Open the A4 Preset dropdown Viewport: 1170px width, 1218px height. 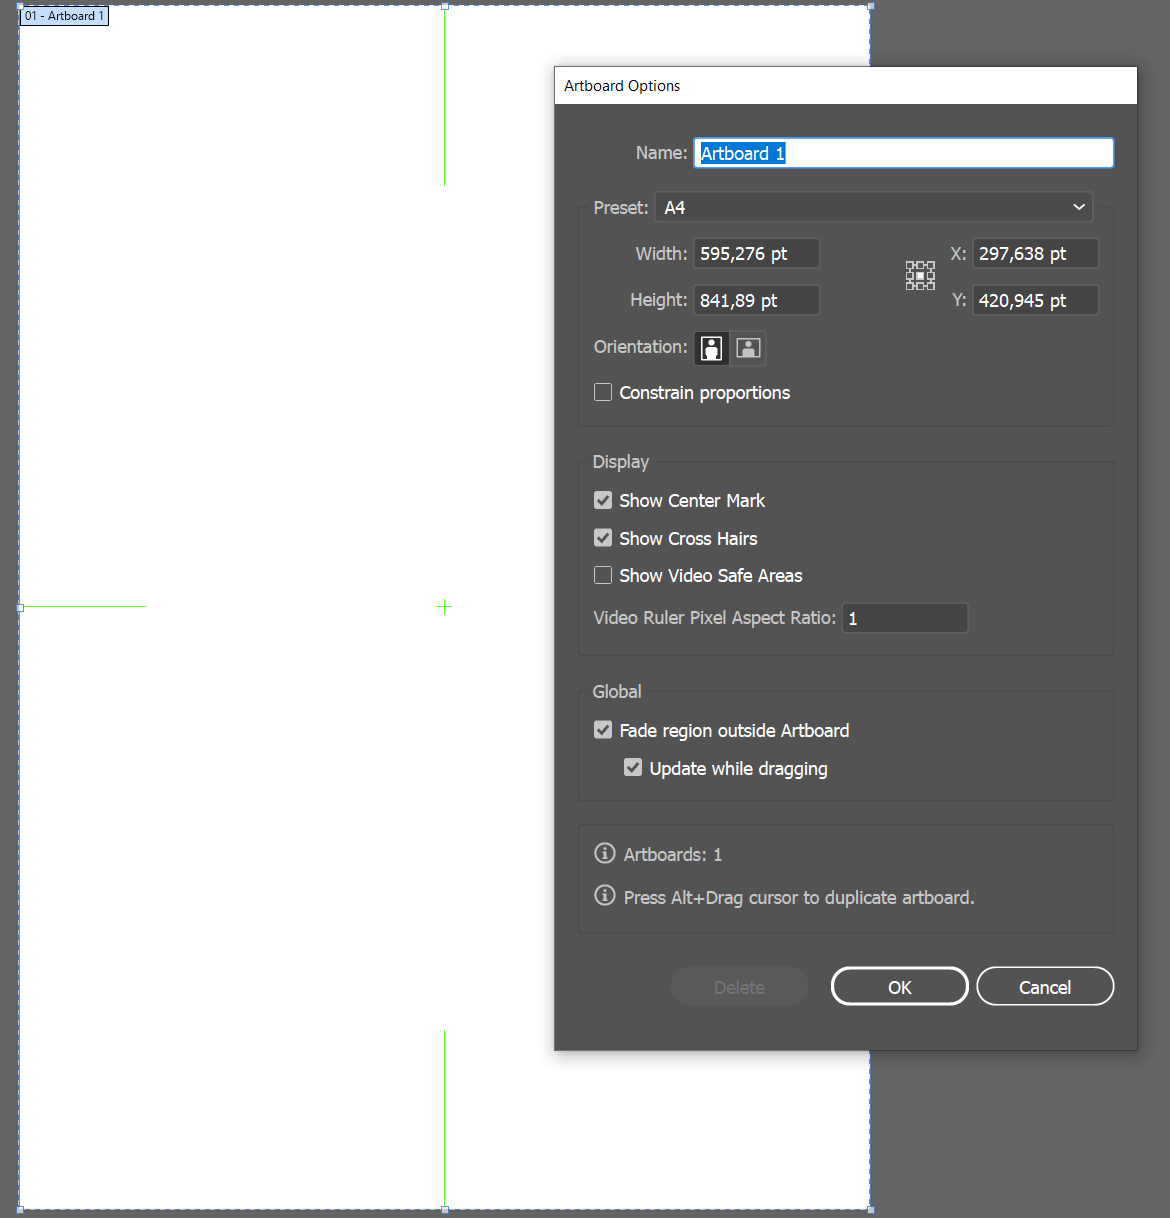pyautogui.click(x=872, y=207)
